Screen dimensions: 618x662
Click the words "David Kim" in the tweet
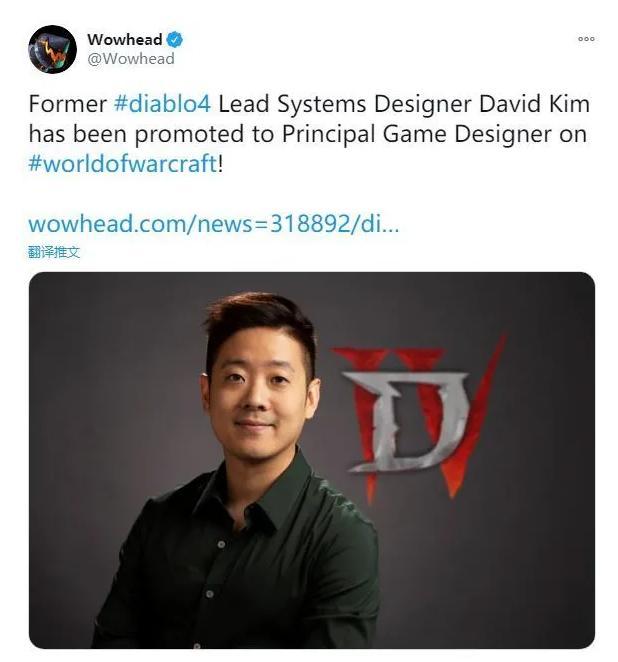(x=534, y=104)
